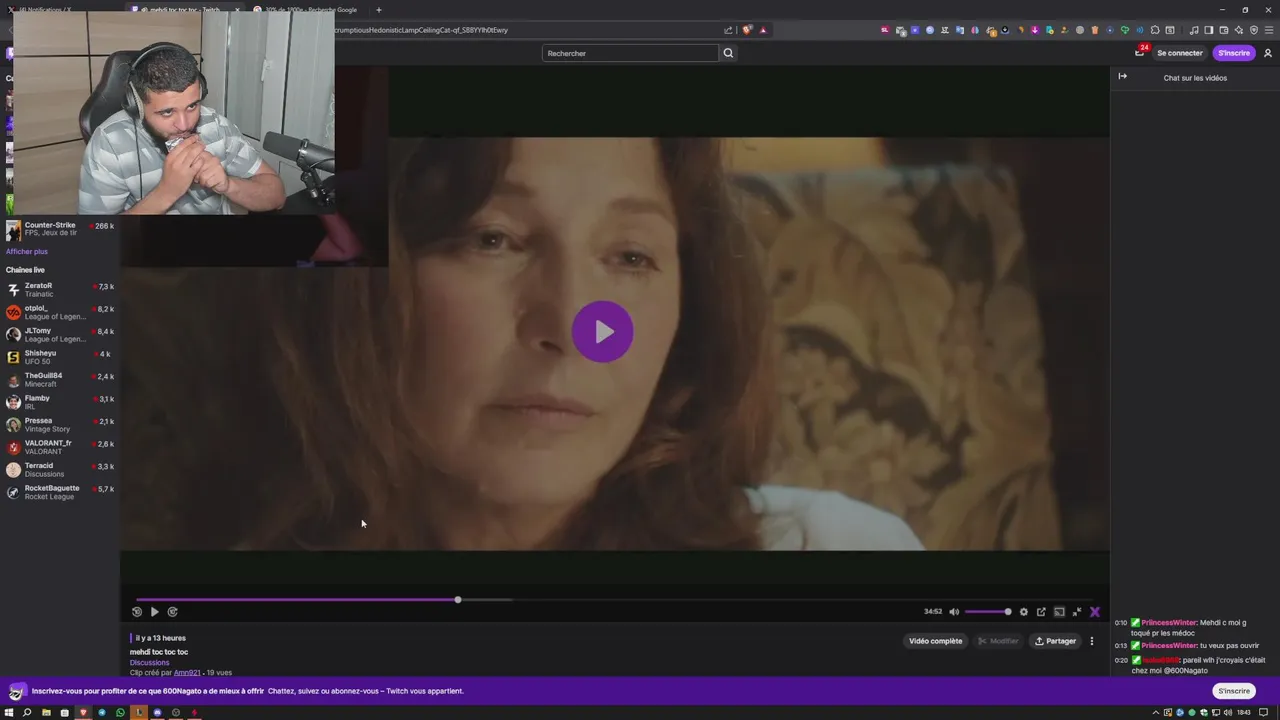Click the share page icon in address bar

point(727,29)
